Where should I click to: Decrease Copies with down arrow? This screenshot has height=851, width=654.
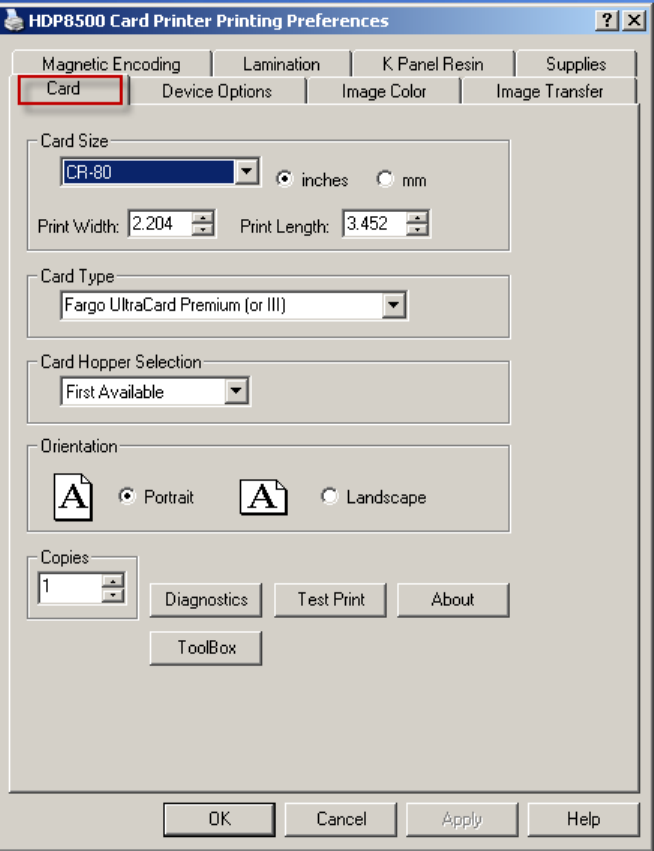[x=113, y=594]
